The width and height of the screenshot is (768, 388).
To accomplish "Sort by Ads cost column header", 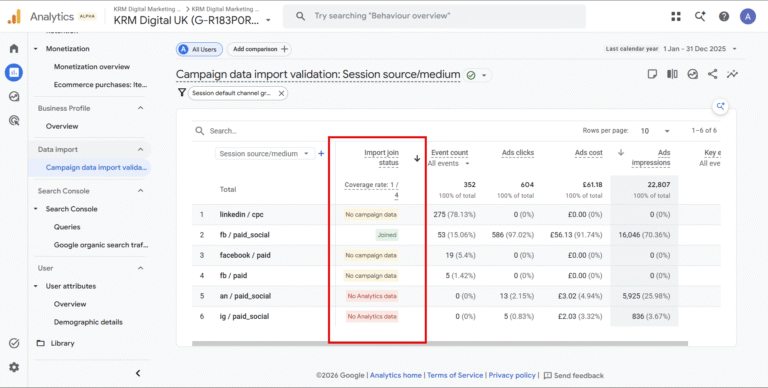I will [x=589, y=153].
